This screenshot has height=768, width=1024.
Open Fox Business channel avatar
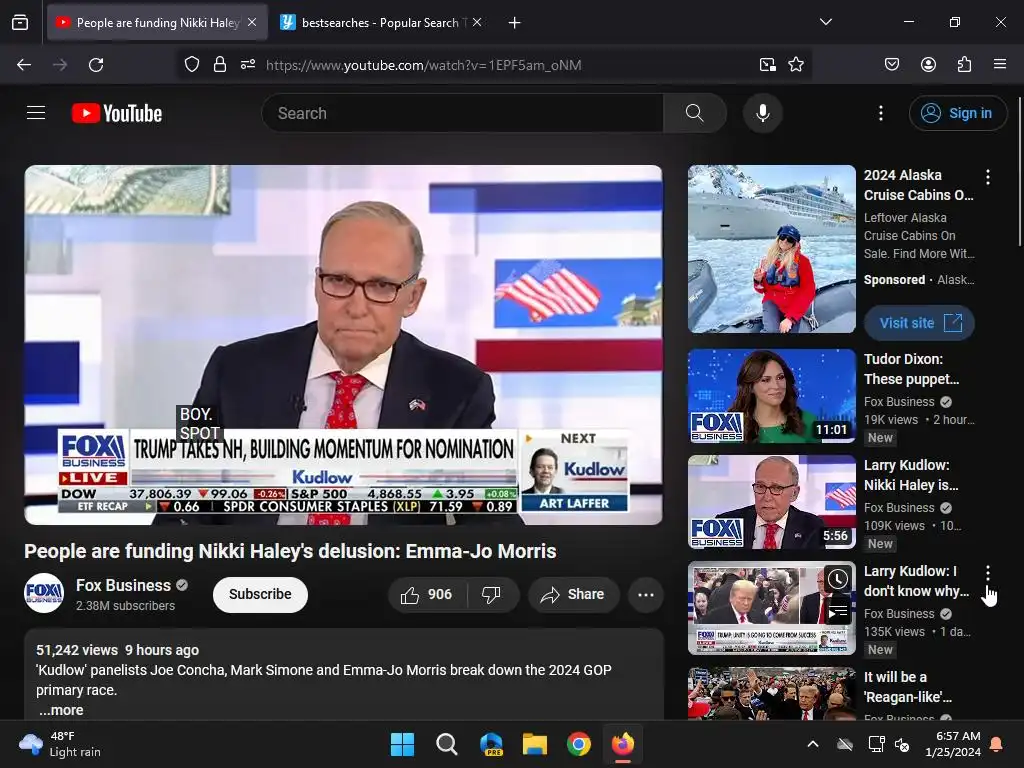(44, 593)
